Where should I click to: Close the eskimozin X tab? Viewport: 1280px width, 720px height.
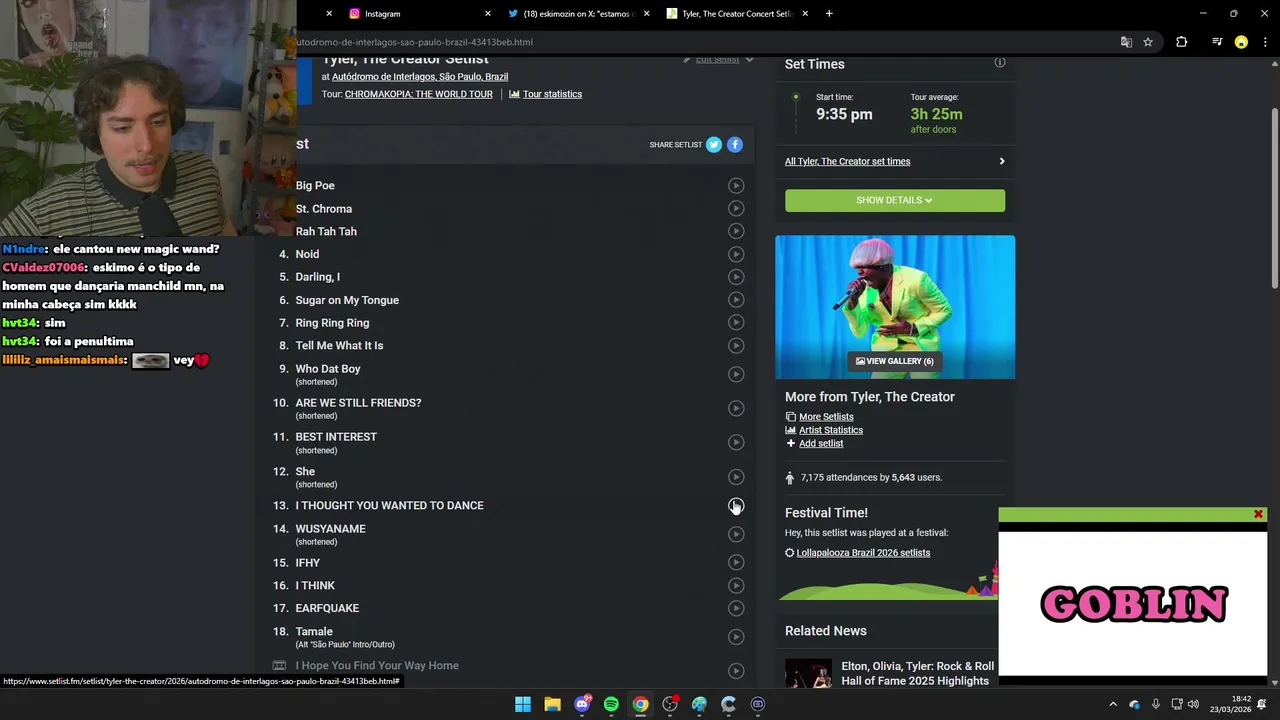646,14
